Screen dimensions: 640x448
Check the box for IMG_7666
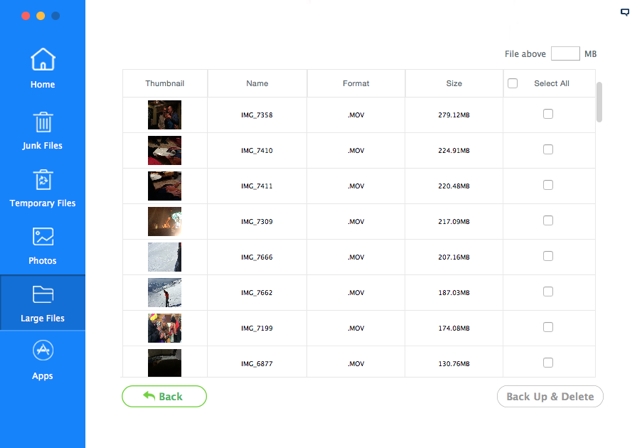coord(548,256)
